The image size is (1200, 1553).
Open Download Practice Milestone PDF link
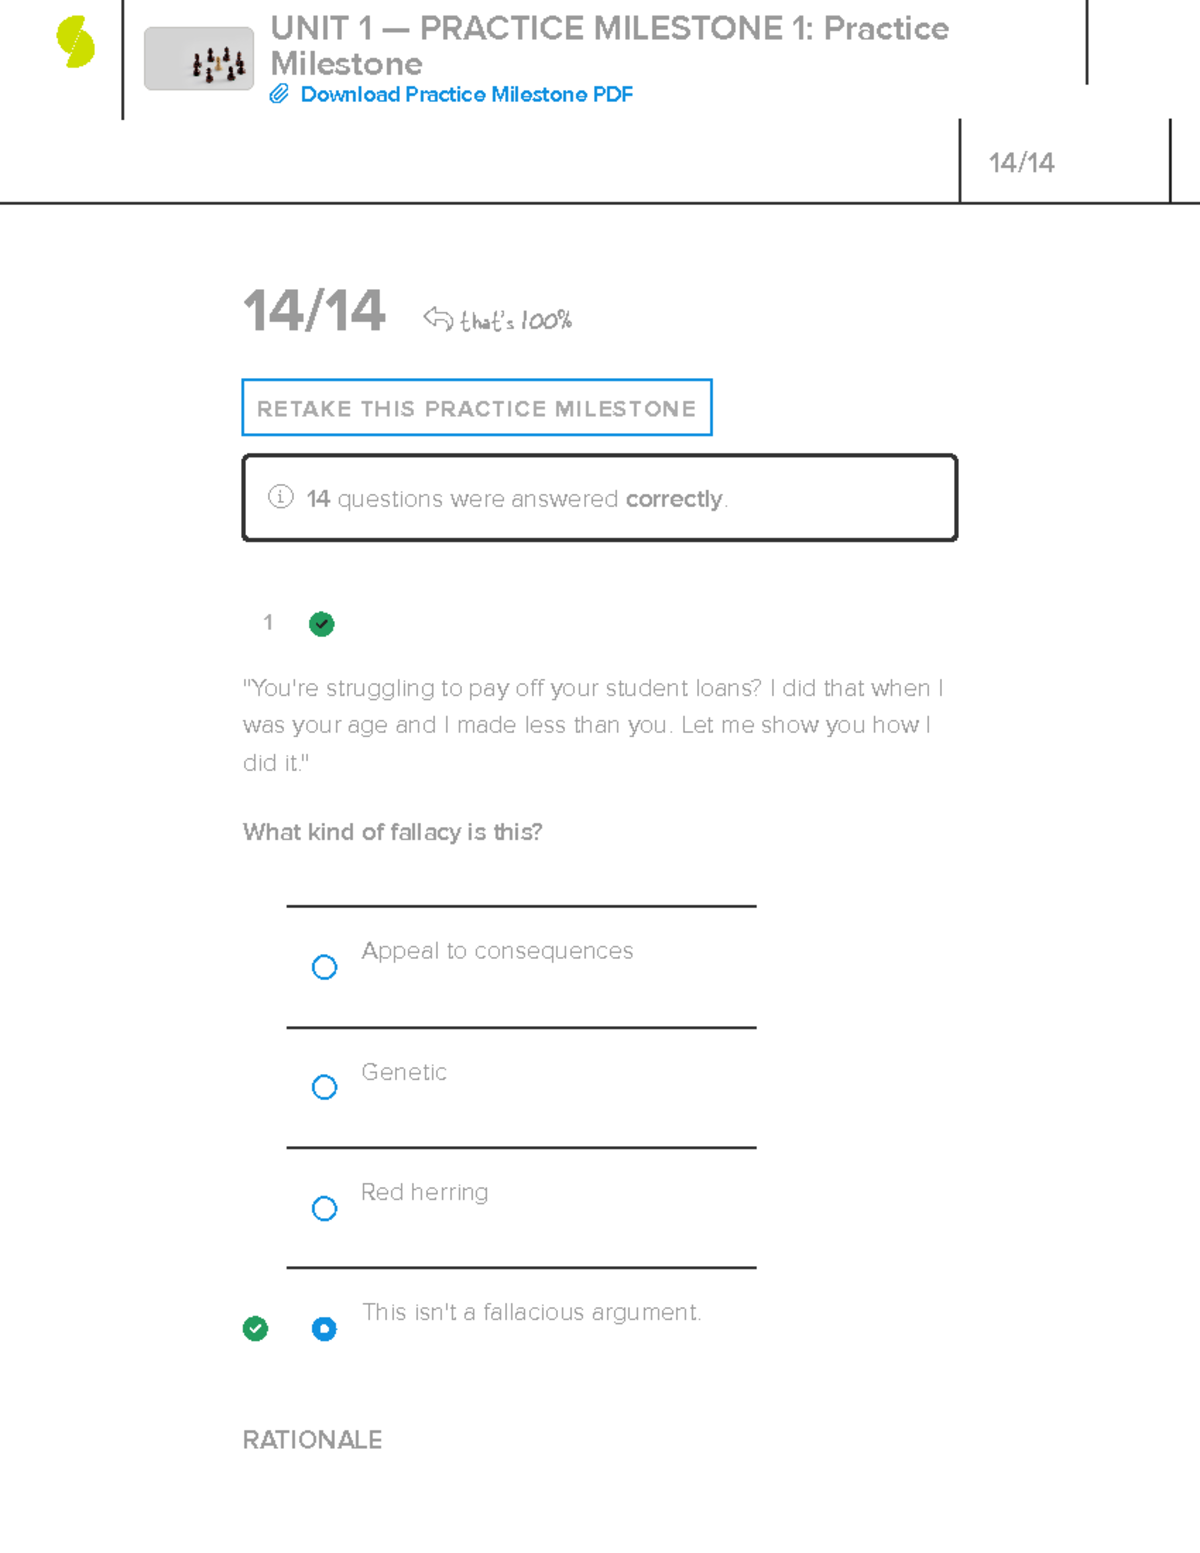[x=466, y=94]
